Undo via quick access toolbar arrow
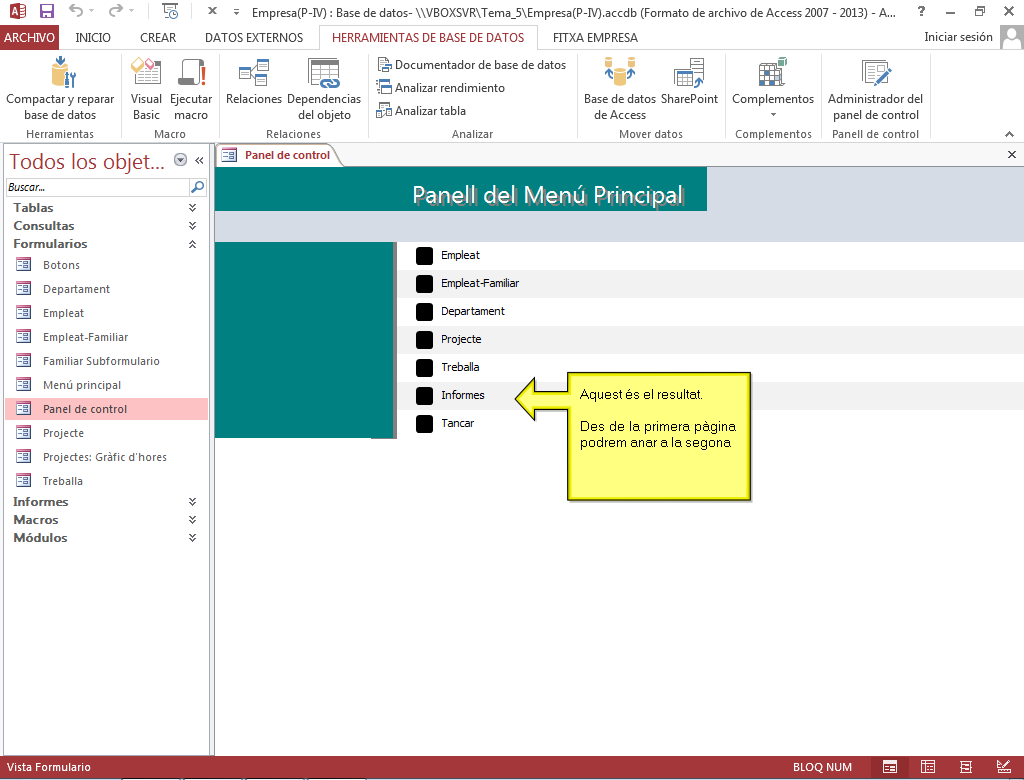This screenshot has height=780, width=1024. [76, 11]
